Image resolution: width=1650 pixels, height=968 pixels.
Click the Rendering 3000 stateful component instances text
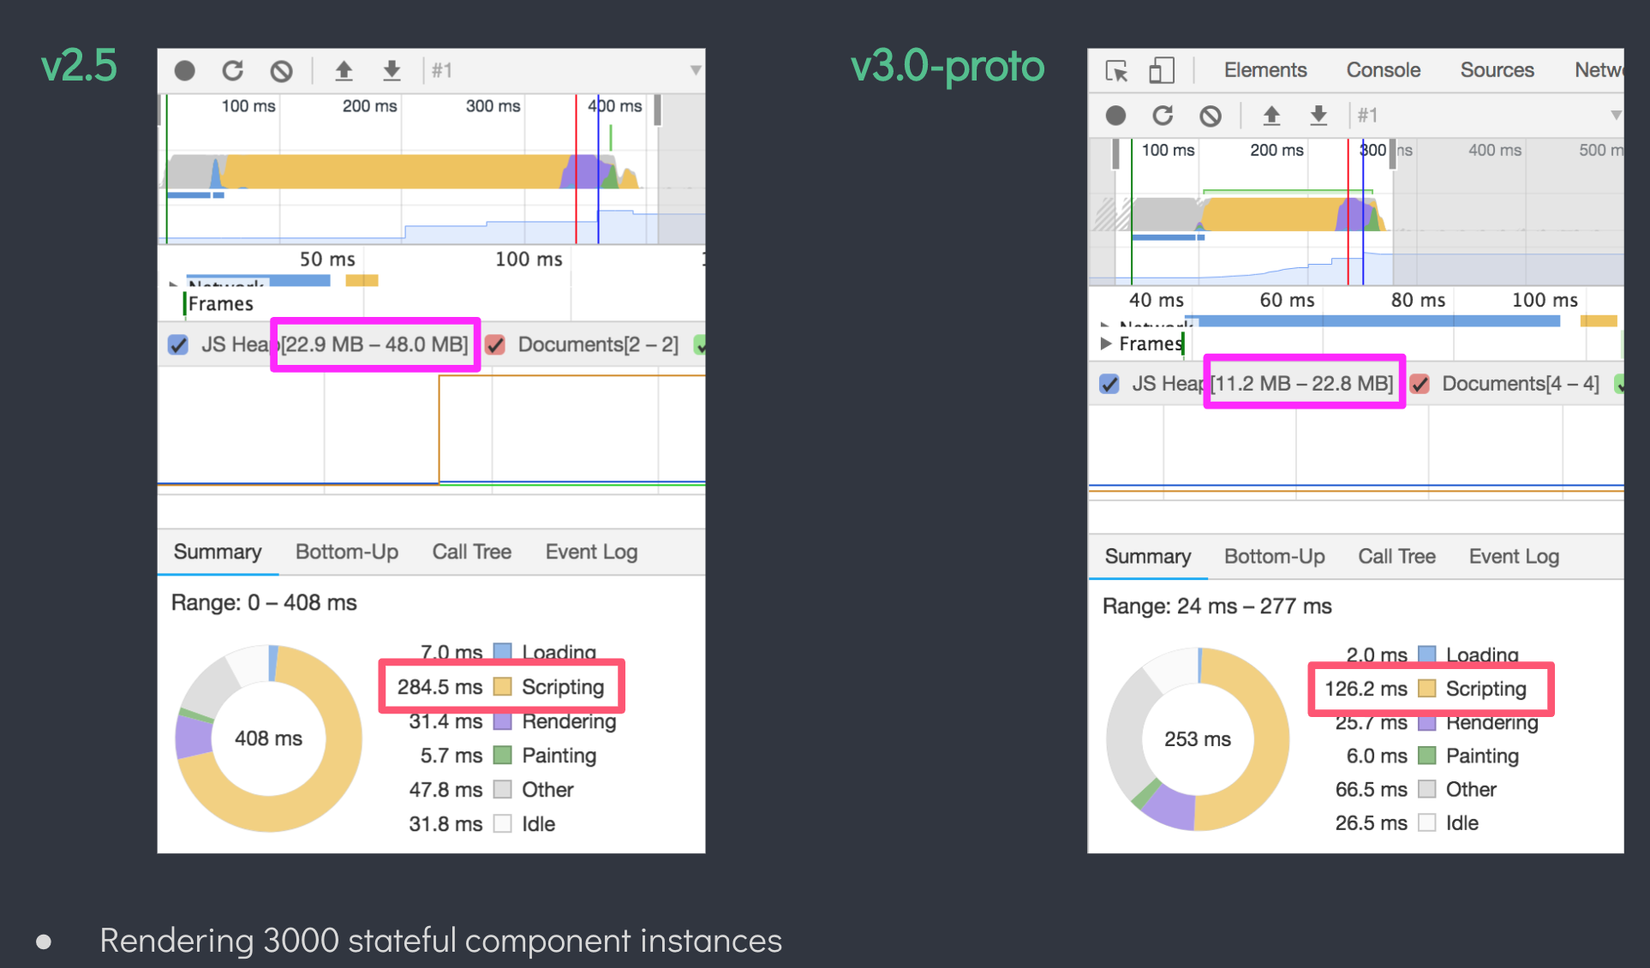tap(440, 941)
